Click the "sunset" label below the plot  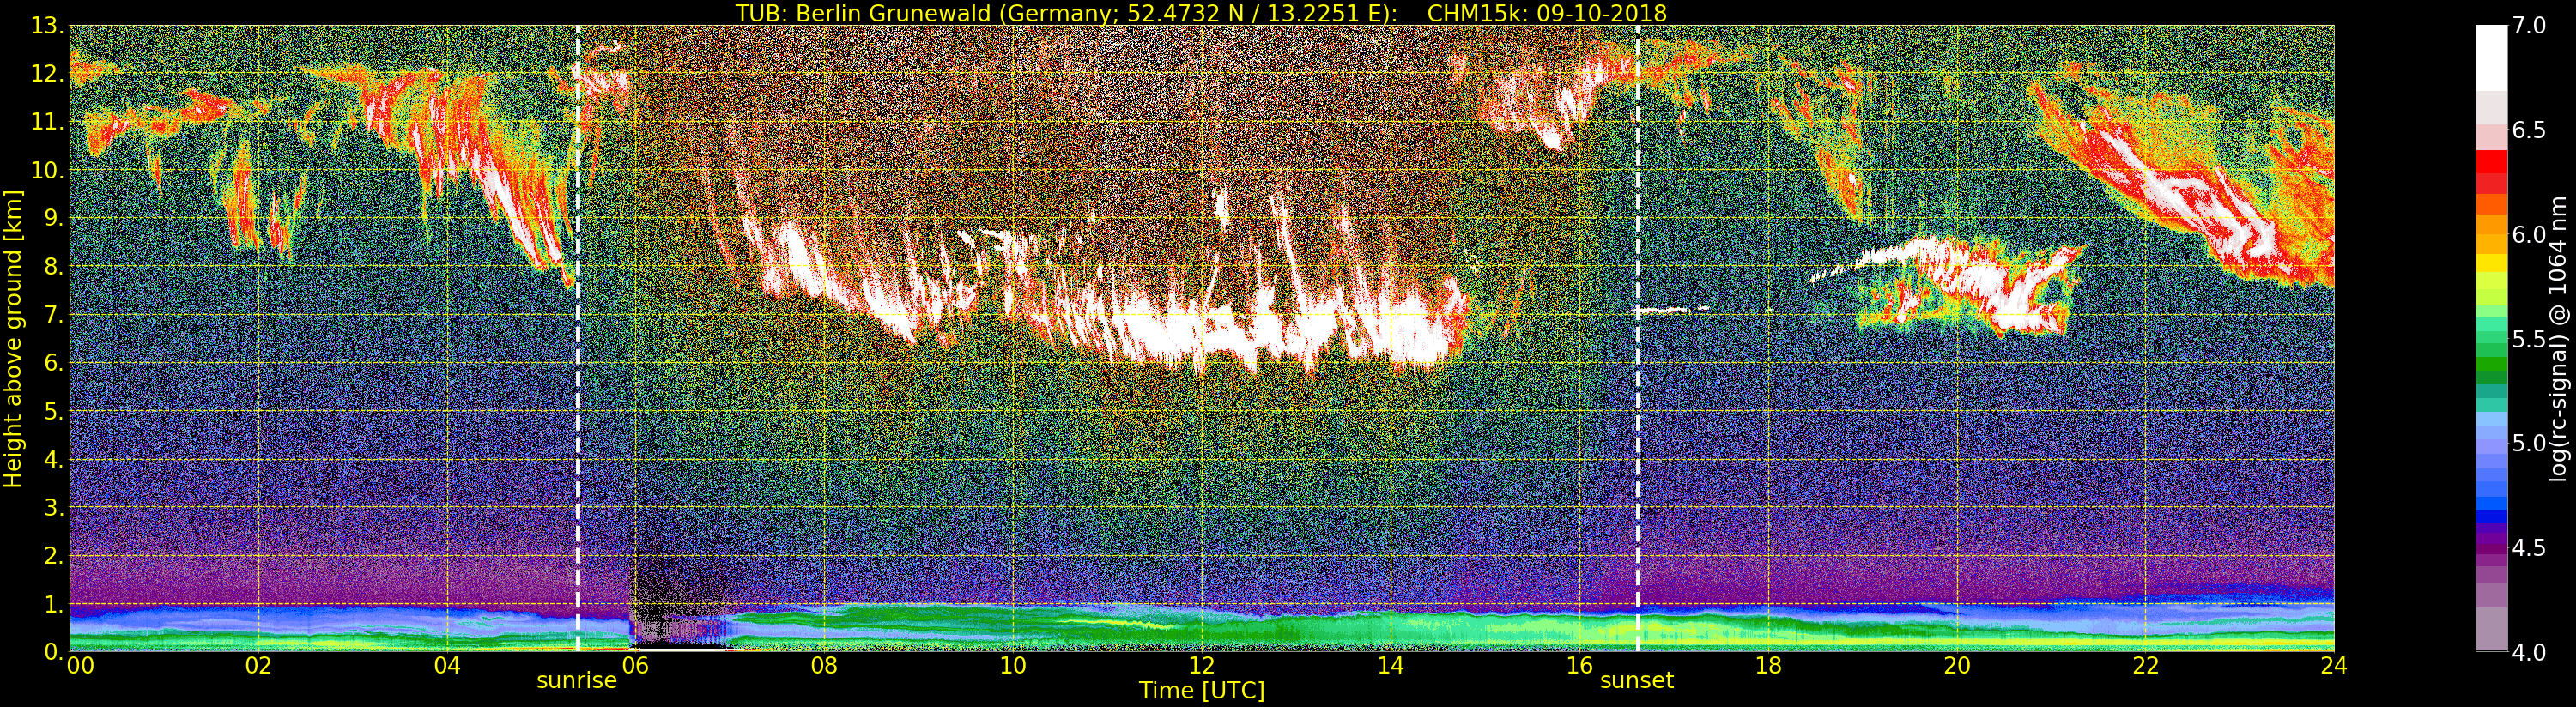[1637, 681]
